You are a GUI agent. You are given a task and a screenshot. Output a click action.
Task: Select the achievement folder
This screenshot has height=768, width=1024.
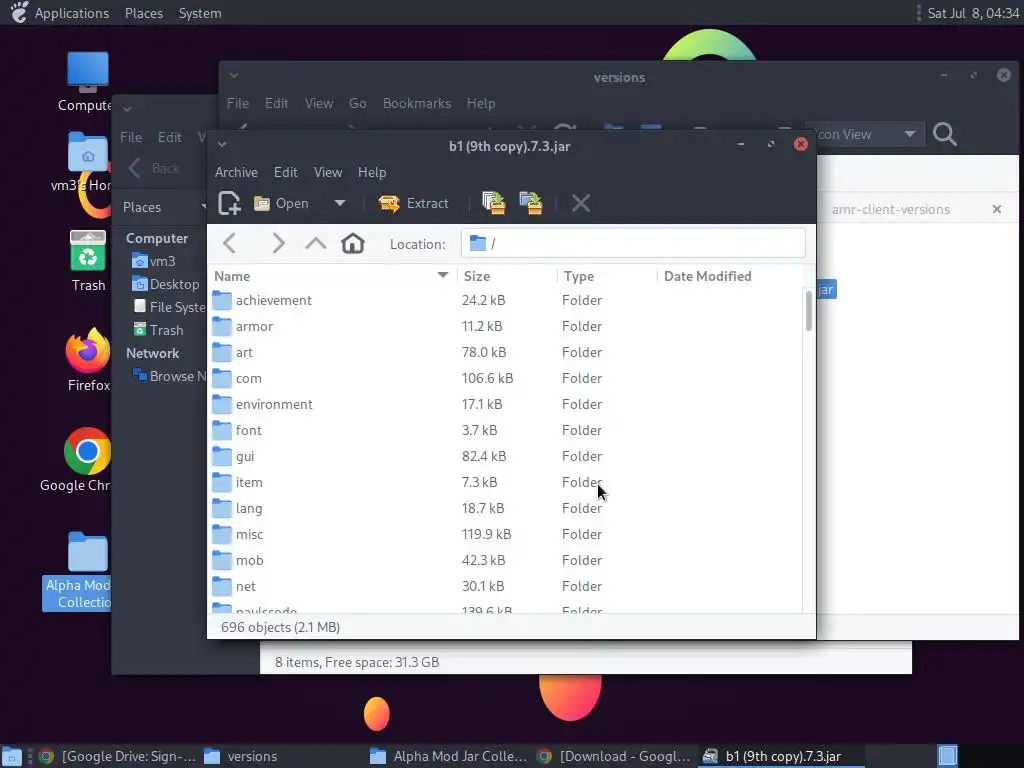coord(505,300)
